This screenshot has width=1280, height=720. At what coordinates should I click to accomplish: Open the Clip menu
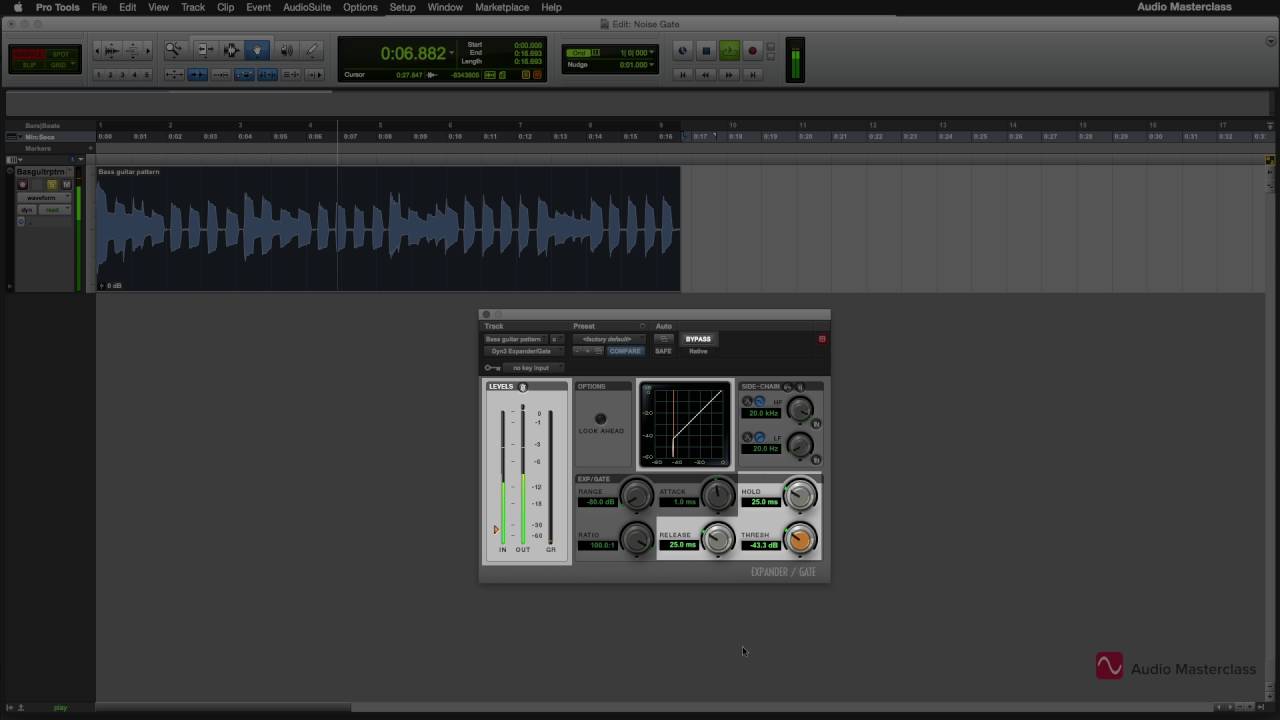tap(225, 7)
